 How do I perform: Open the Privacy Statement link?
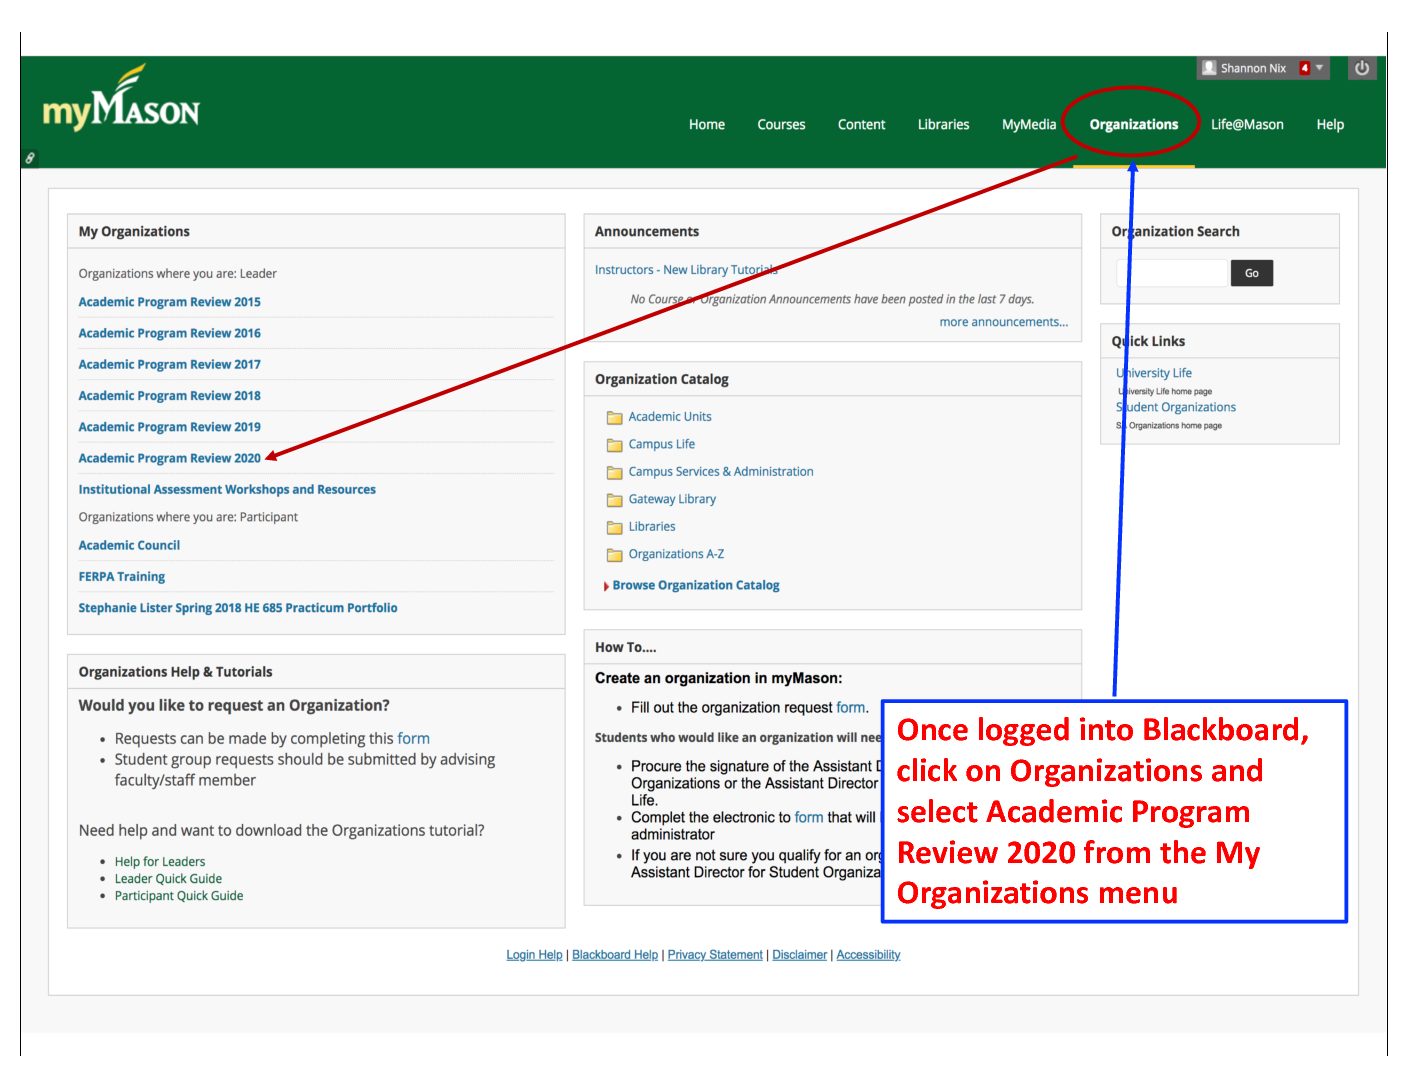715,955
